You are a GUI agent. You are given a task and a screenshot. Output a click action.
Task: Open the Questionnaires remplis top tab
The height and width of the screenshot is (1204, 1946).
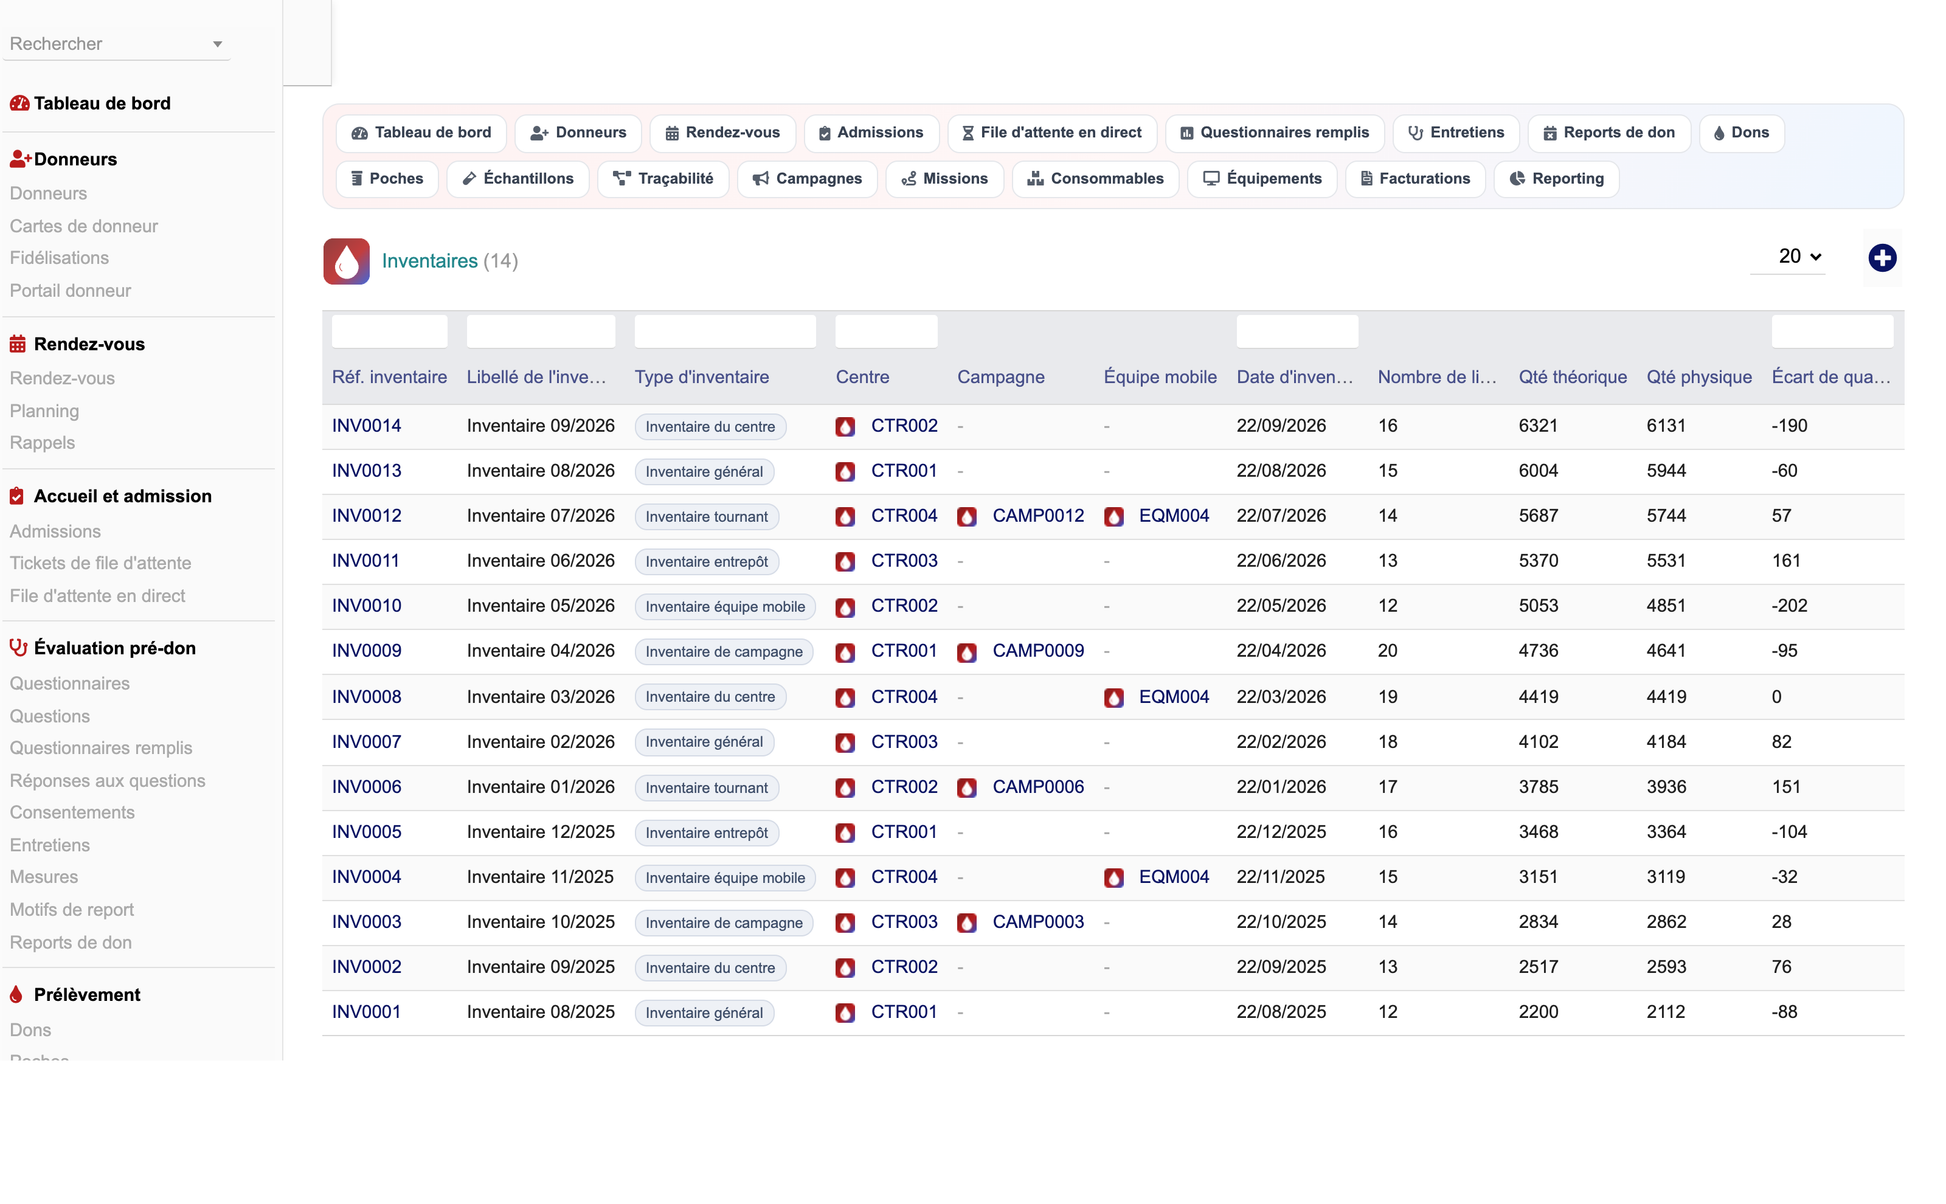[x=1275, y=133]
